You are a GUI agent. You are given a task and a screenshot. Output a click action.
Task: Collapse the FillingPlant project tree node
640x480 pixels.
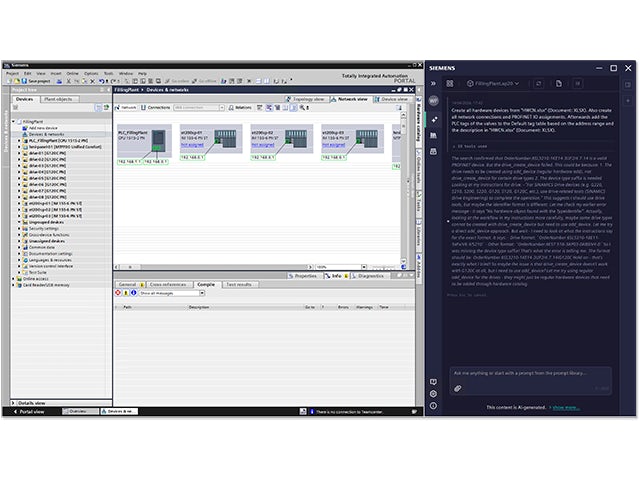13,122
